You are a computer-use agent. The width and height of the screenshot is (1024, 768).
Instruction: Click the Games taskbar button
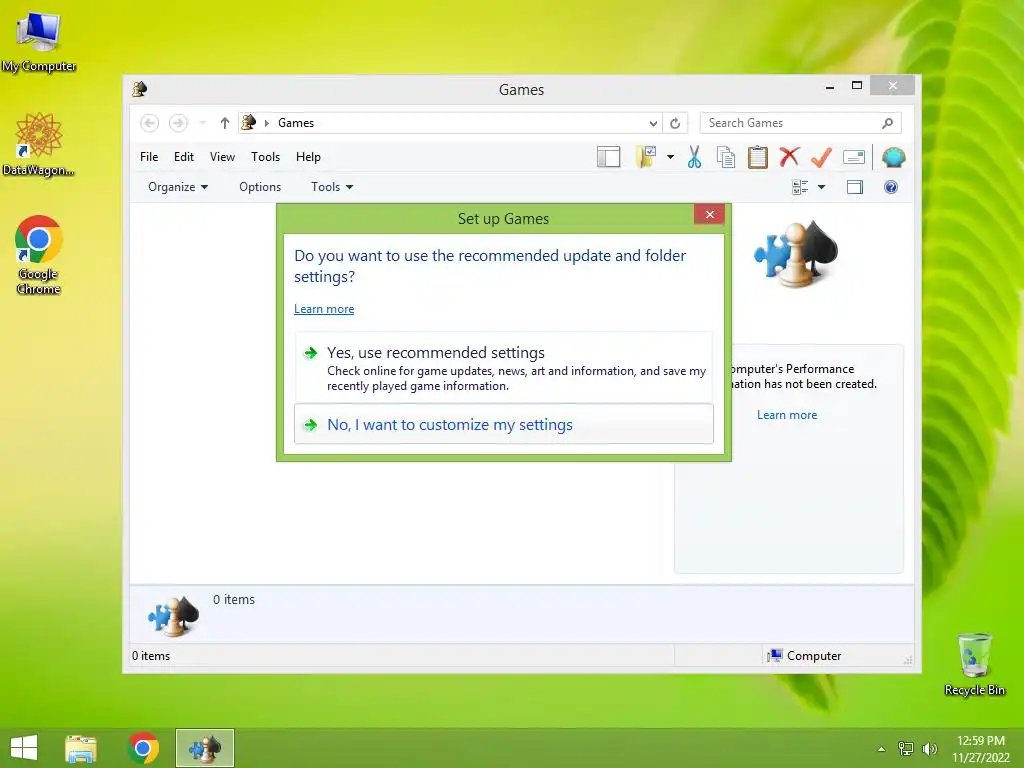click(205, 748)
